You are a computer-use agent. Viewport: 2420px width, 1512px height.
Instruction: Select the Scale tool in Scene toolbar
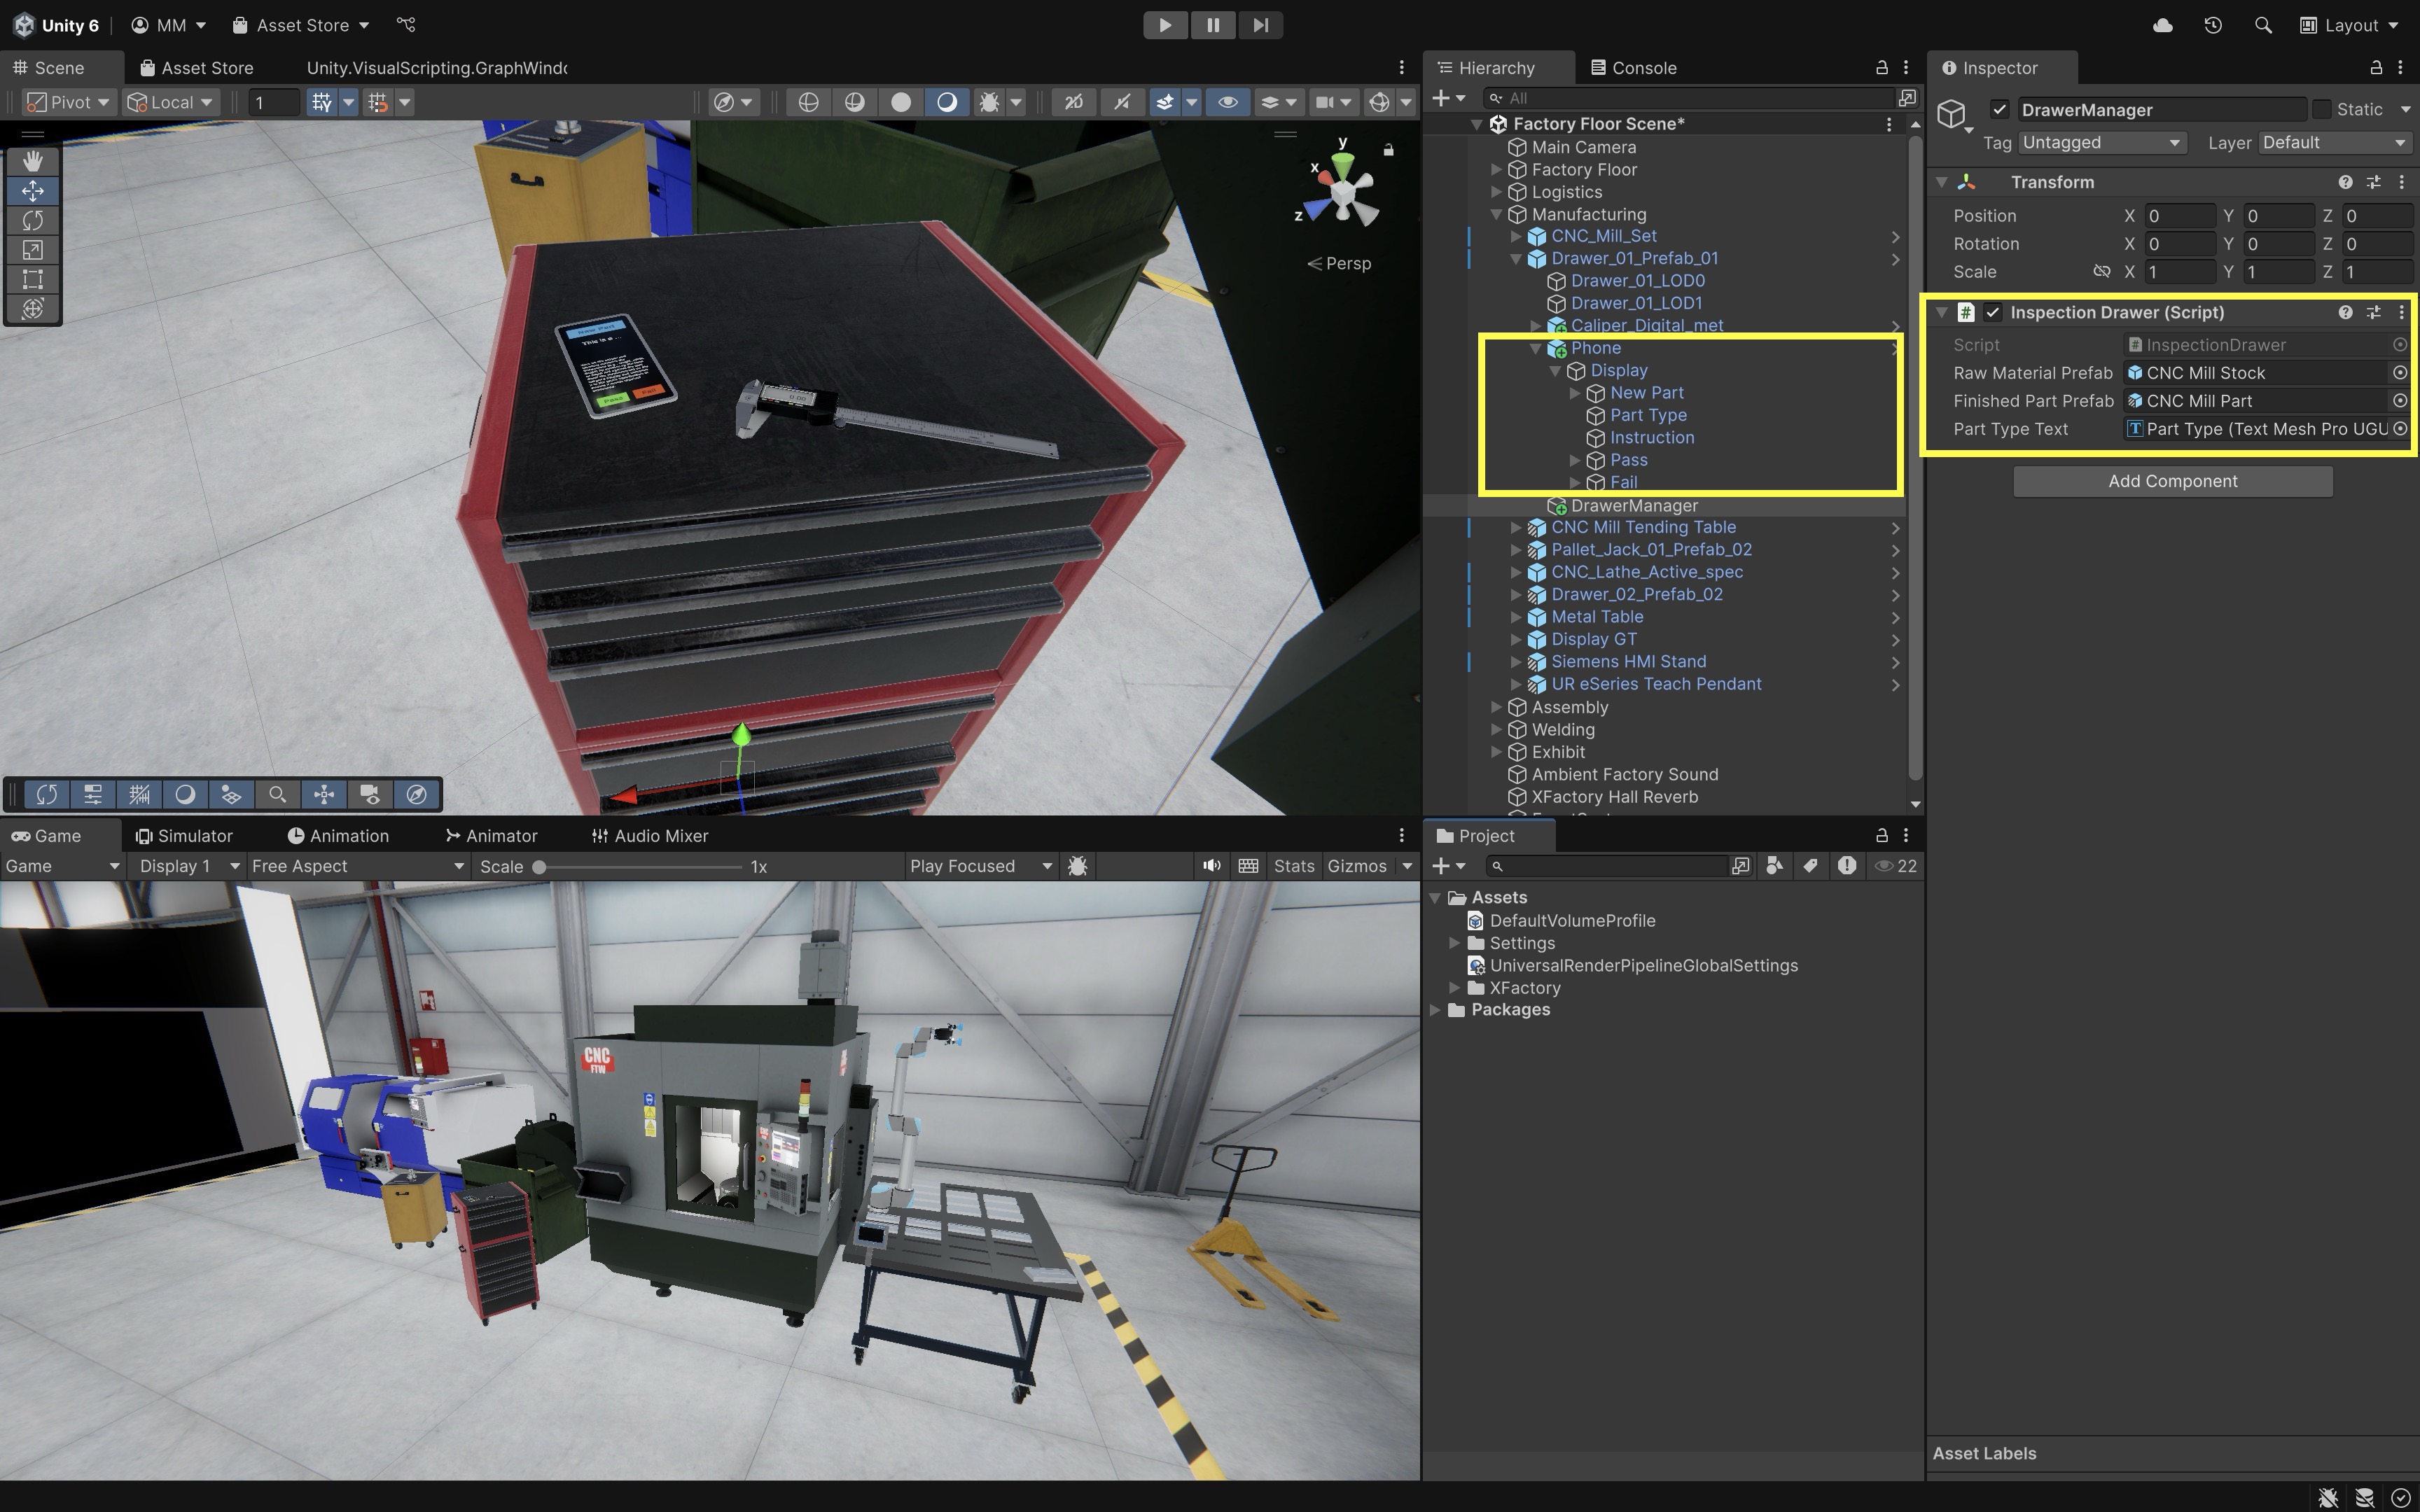point(32,250)
